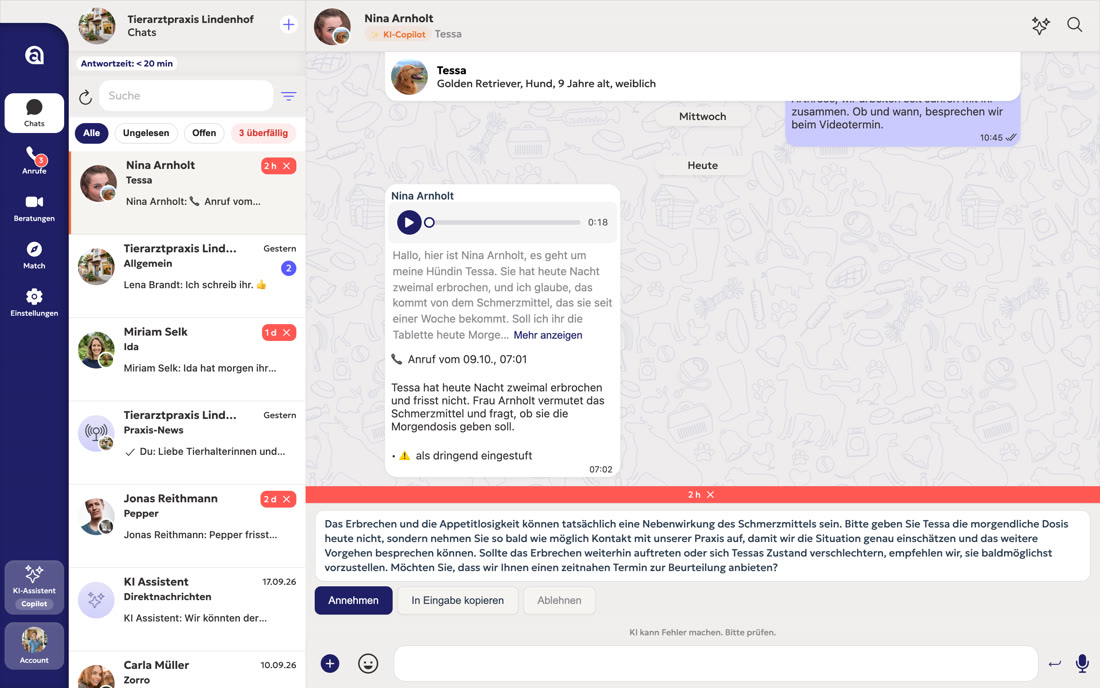Open KI-Assistent Copilot in sidebar

pos(34,587)
